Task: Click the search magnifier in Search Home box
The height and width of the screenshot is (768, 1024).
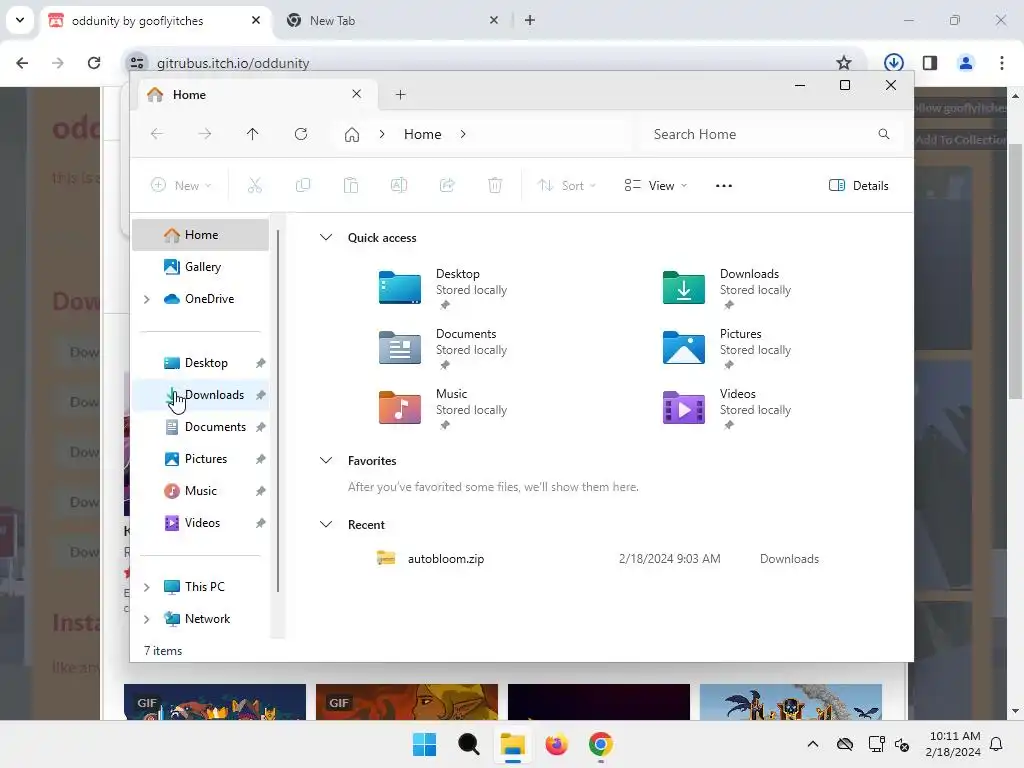Action: tap(884, 134)
